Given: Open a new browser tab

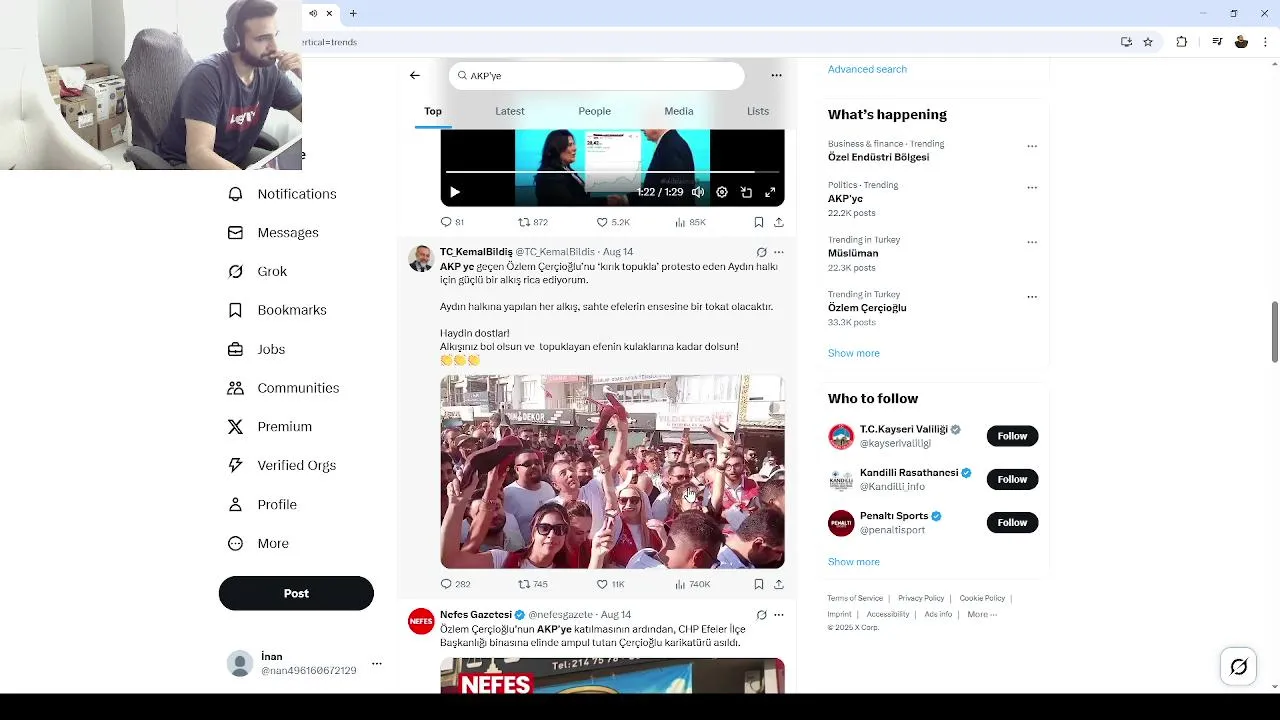Looking at the screenshot, I should [x=353, y=13].
